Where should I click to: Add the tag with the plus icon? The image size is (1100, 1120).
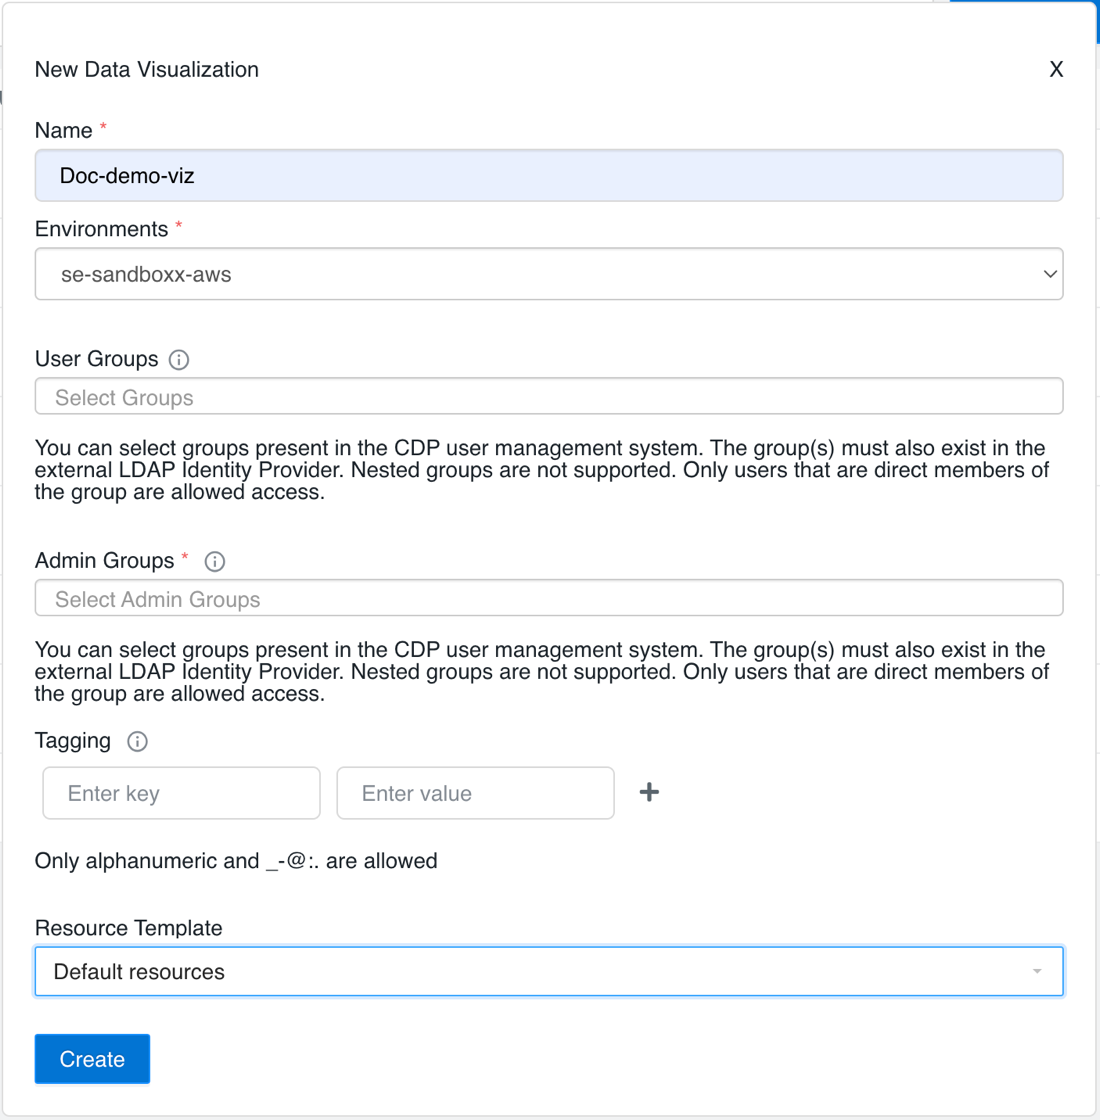pos(649,792)
